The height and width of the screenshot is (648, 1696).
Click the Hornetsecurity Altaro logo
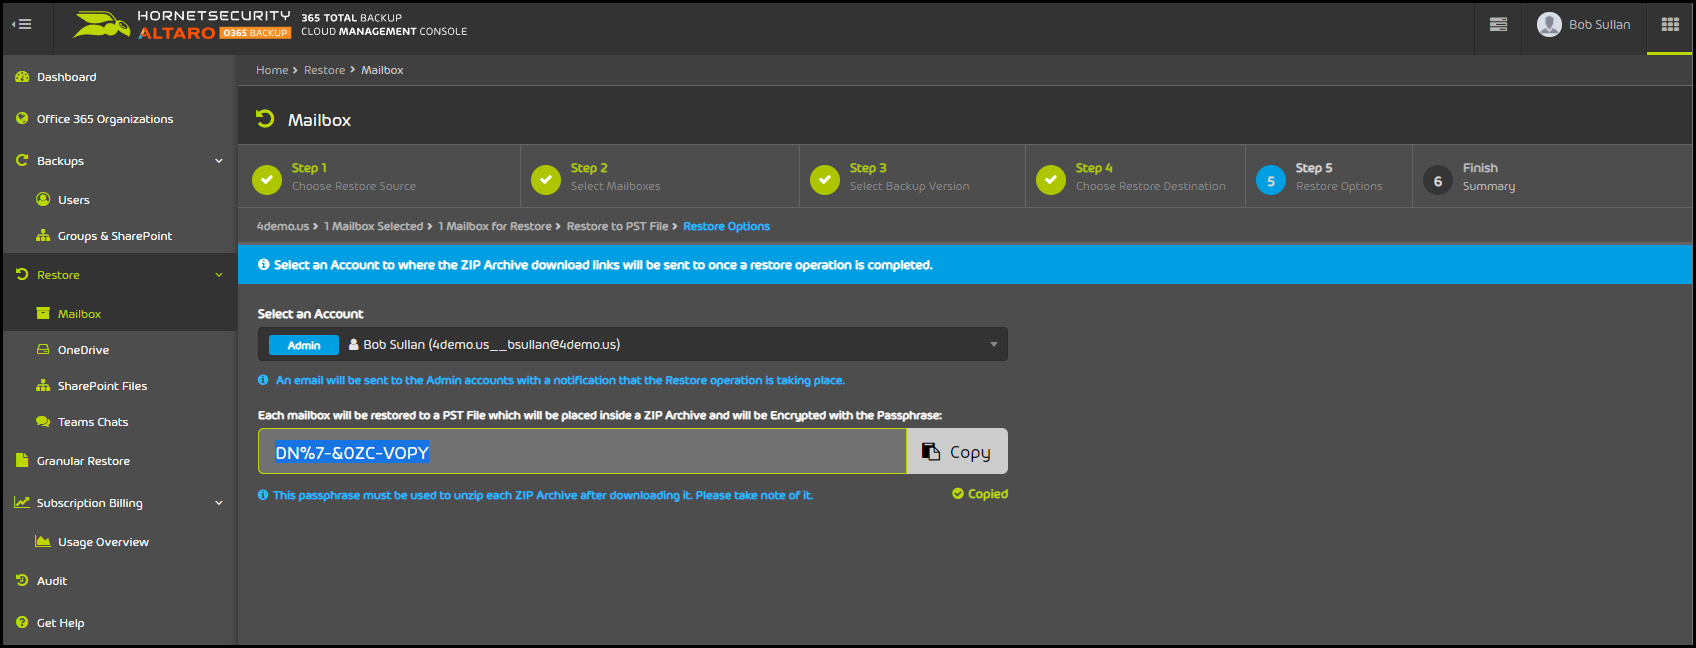tap(182, 25)
